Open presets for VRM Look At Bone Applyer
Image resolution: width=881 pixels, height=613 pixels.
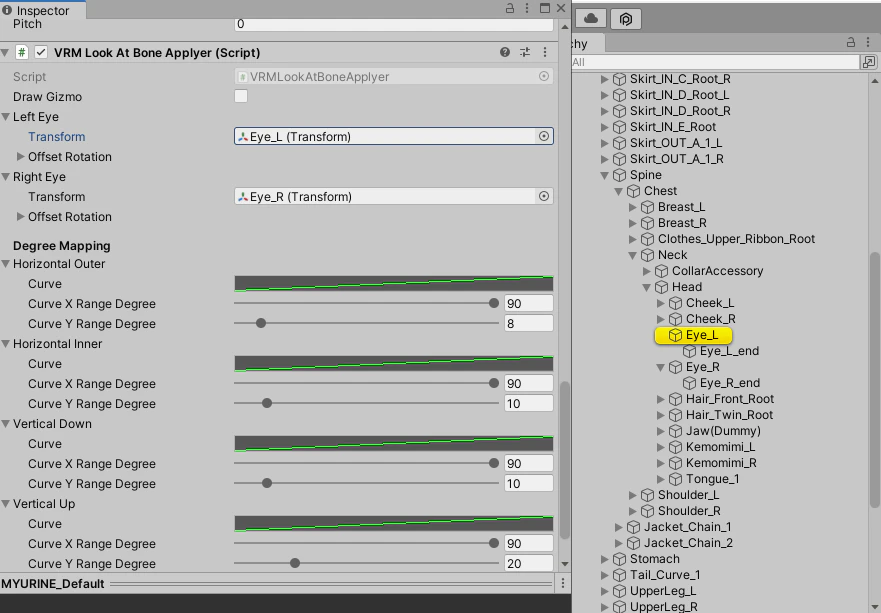click(525, 52)
